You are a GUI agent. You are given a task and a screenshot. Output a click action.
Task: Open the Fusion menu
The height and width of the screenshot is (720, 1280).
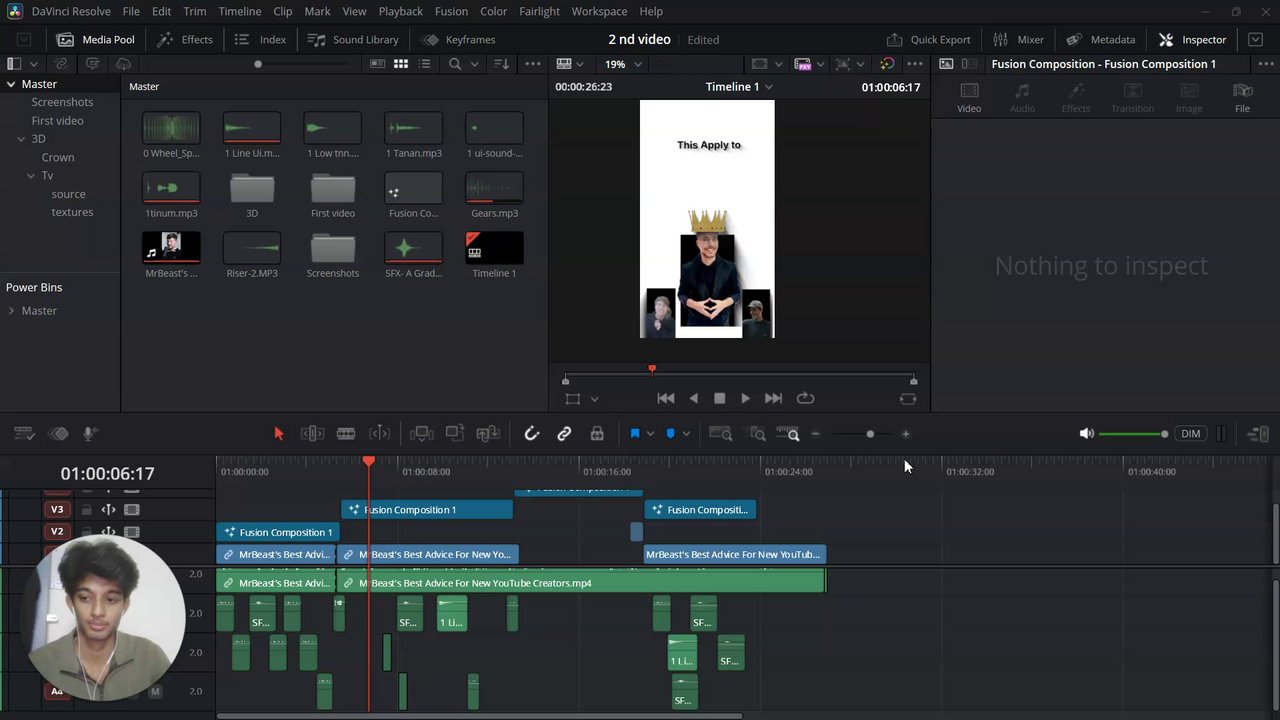pos(451,11)
